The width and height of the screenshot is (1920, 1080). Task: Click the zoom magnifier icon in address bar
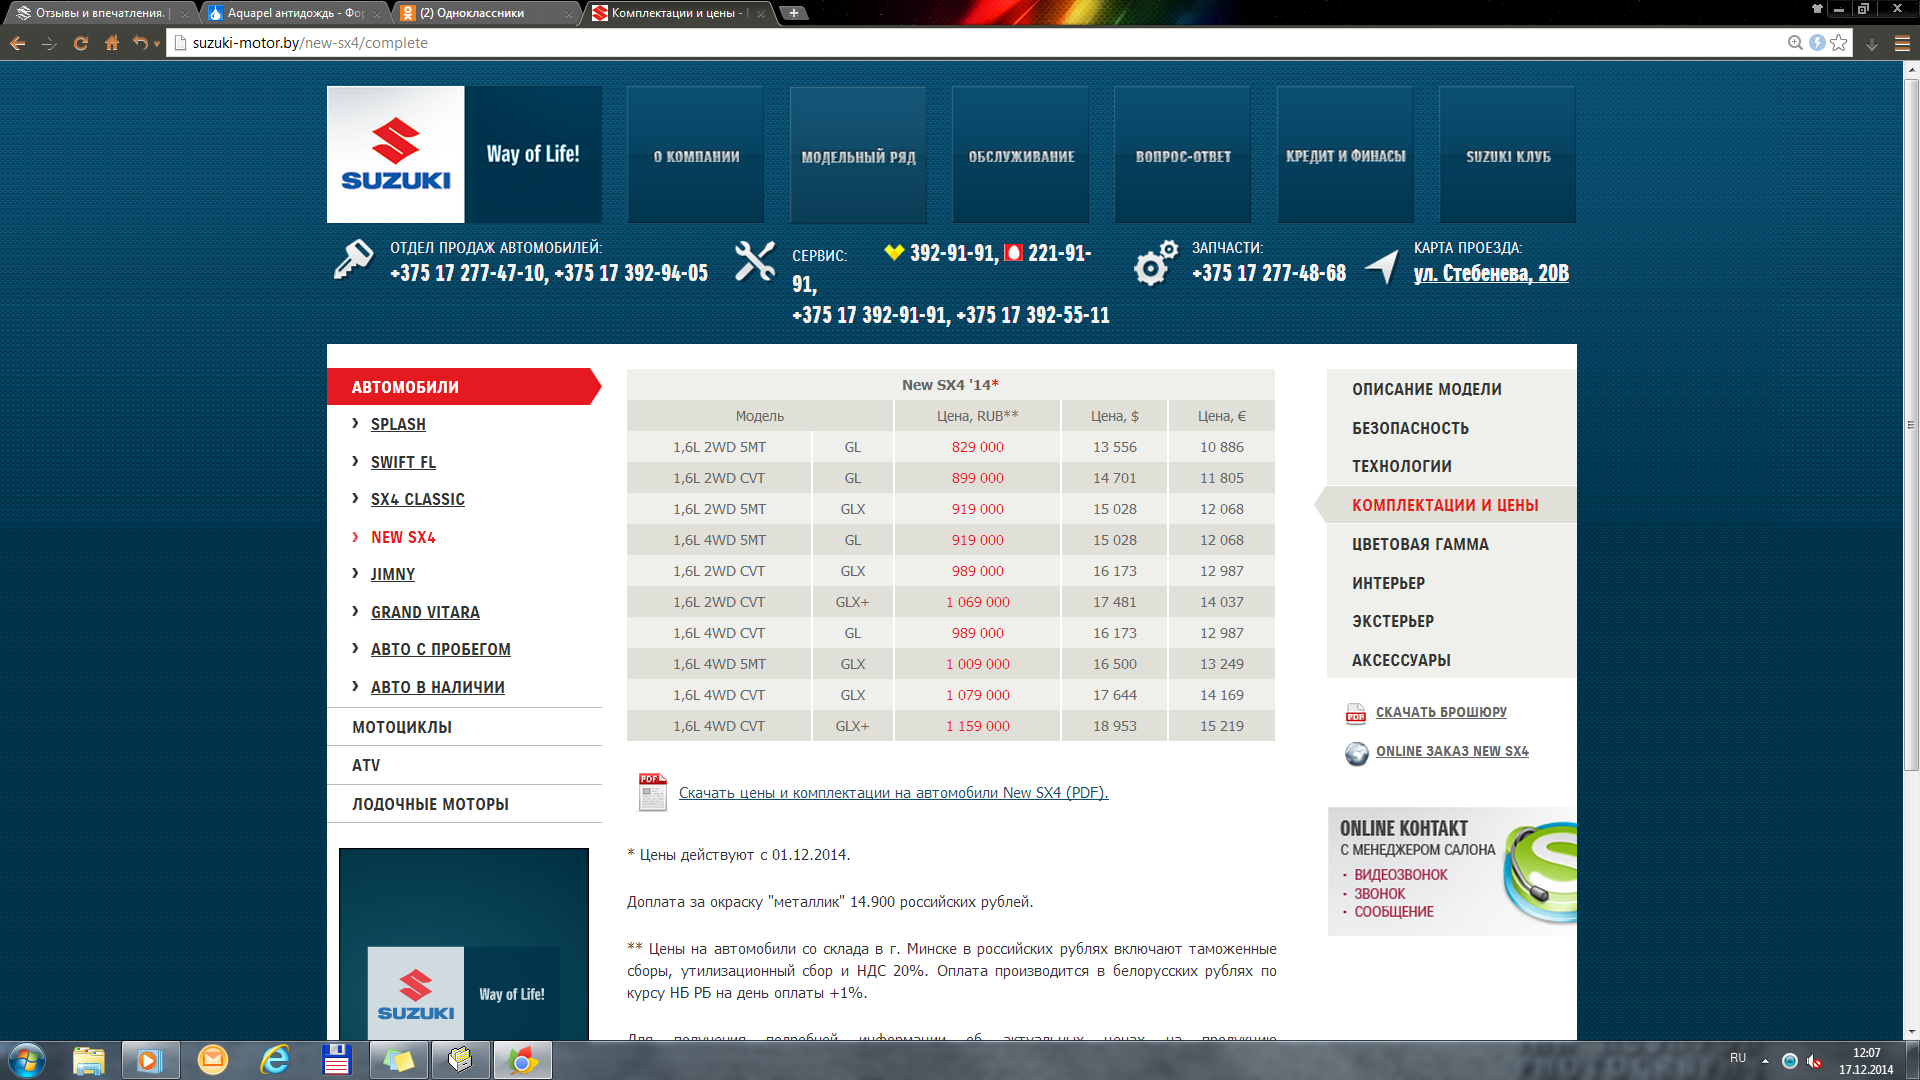pos(1795,43)
